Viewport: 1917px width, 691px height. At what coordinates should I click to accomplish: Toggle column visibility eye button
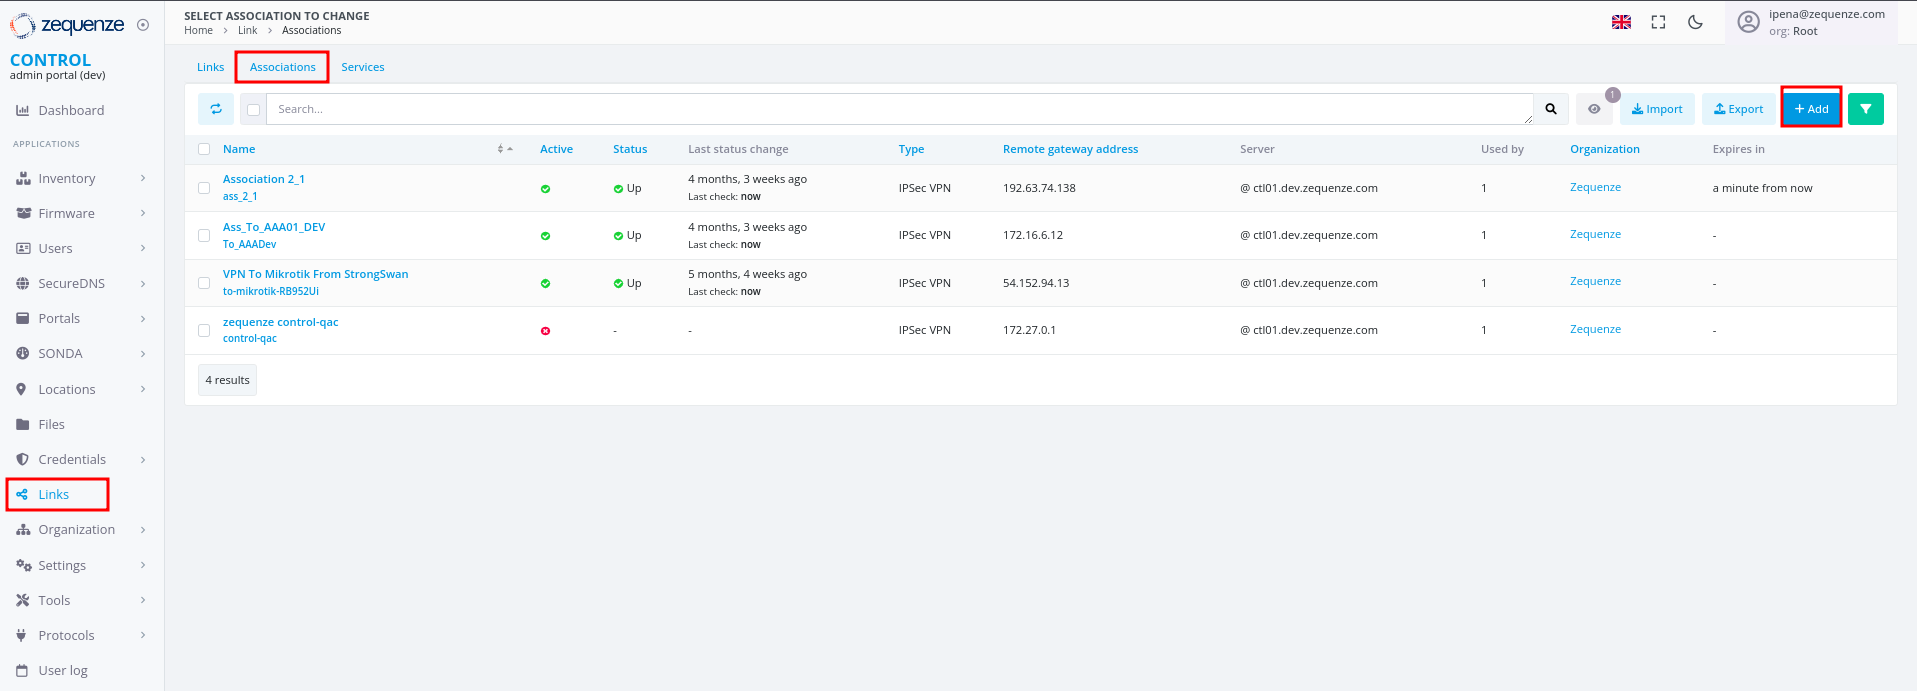[1594, 109]
